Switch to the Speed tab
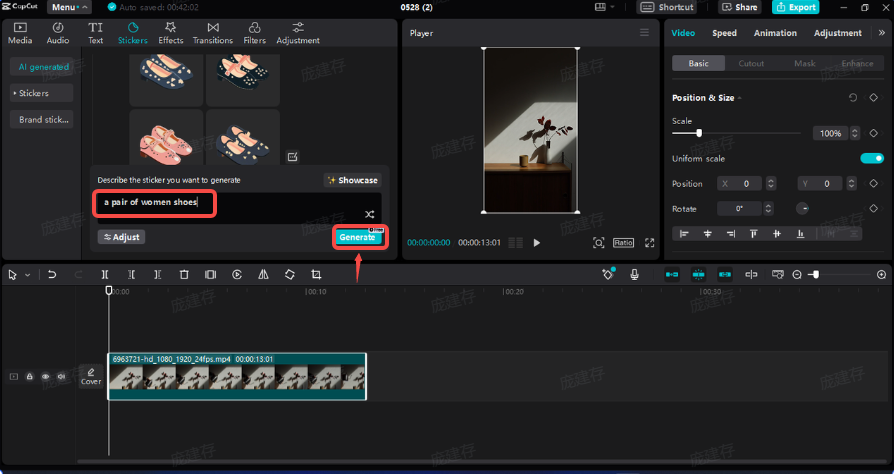 click(724, 33)
